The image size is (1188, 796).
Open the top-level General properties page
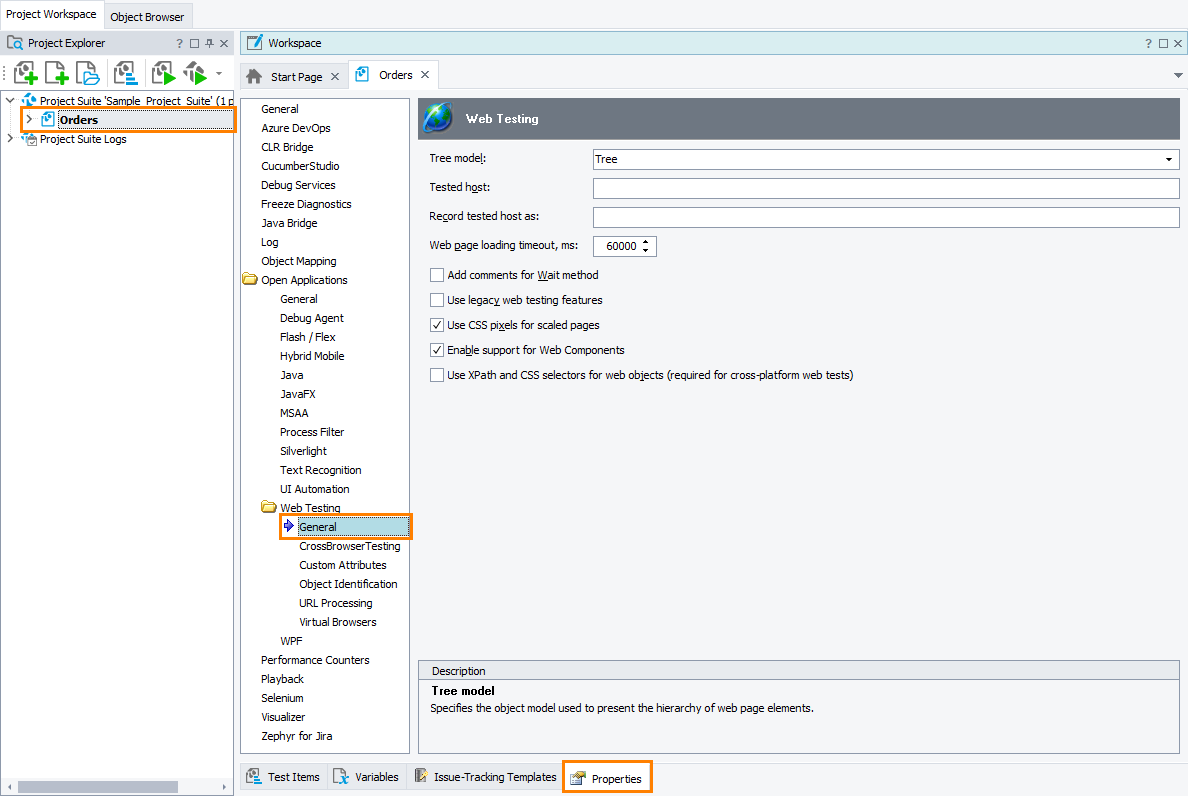(x=280, y=109)
